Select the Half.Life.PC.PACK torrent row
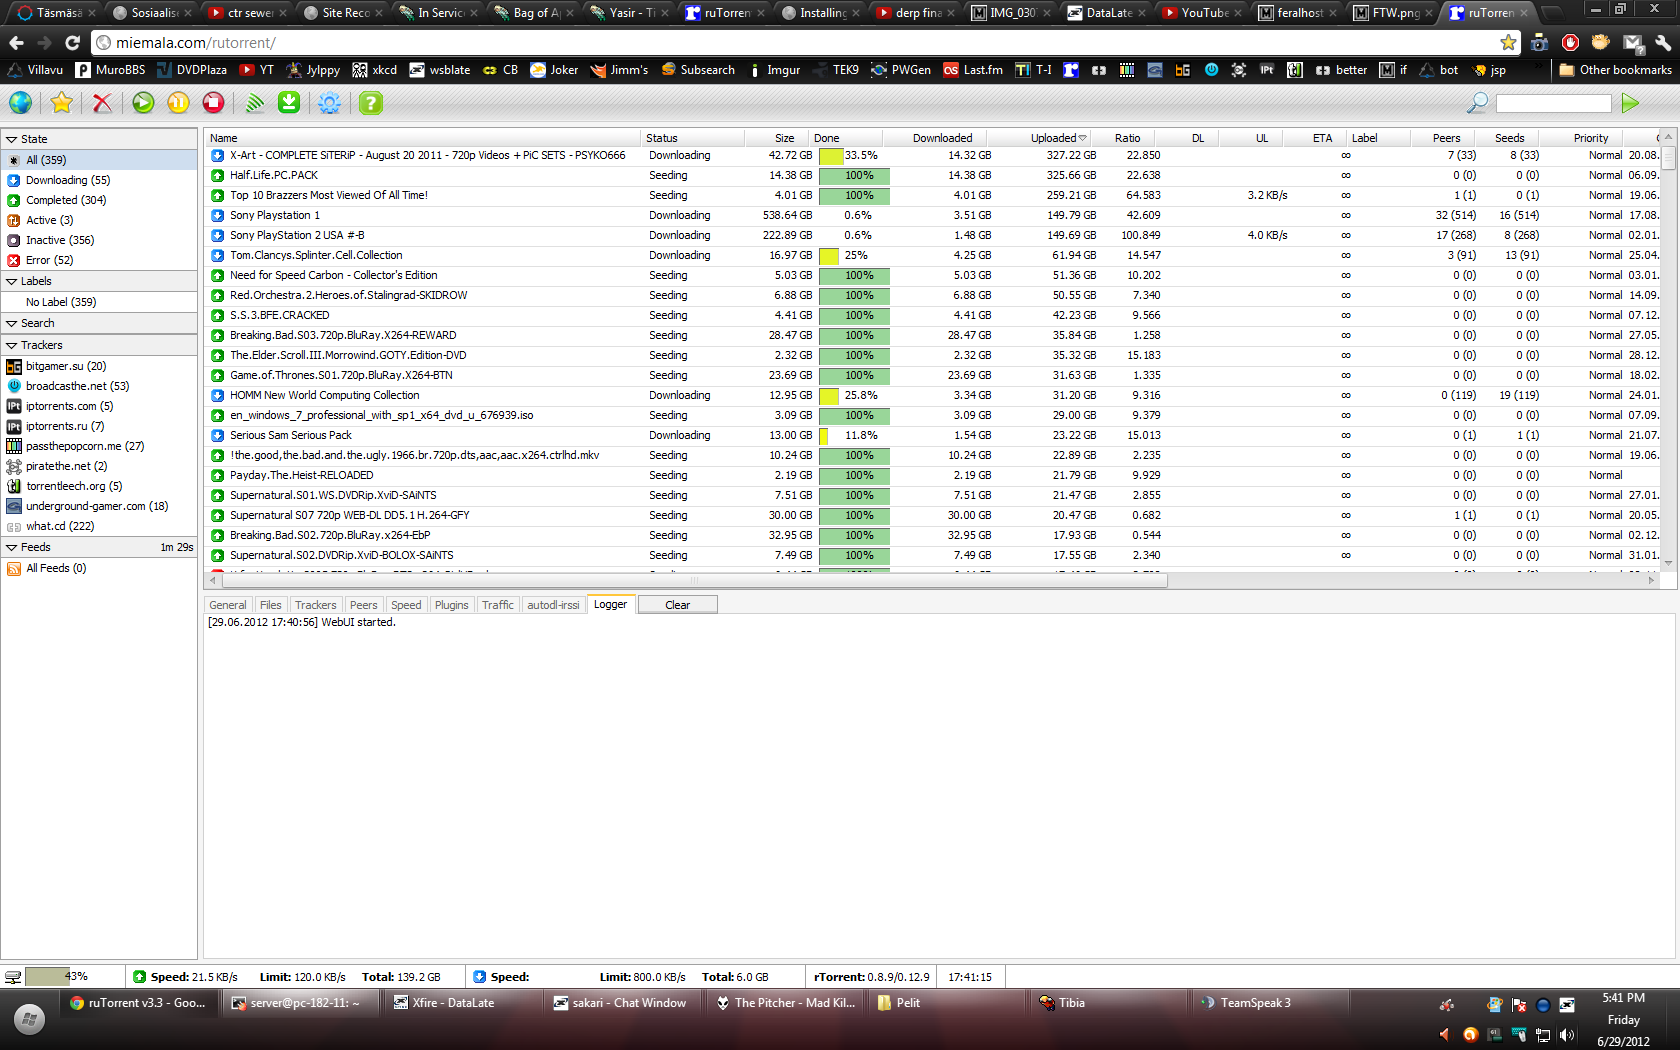1680x1050 pixels. coord(934,175)
